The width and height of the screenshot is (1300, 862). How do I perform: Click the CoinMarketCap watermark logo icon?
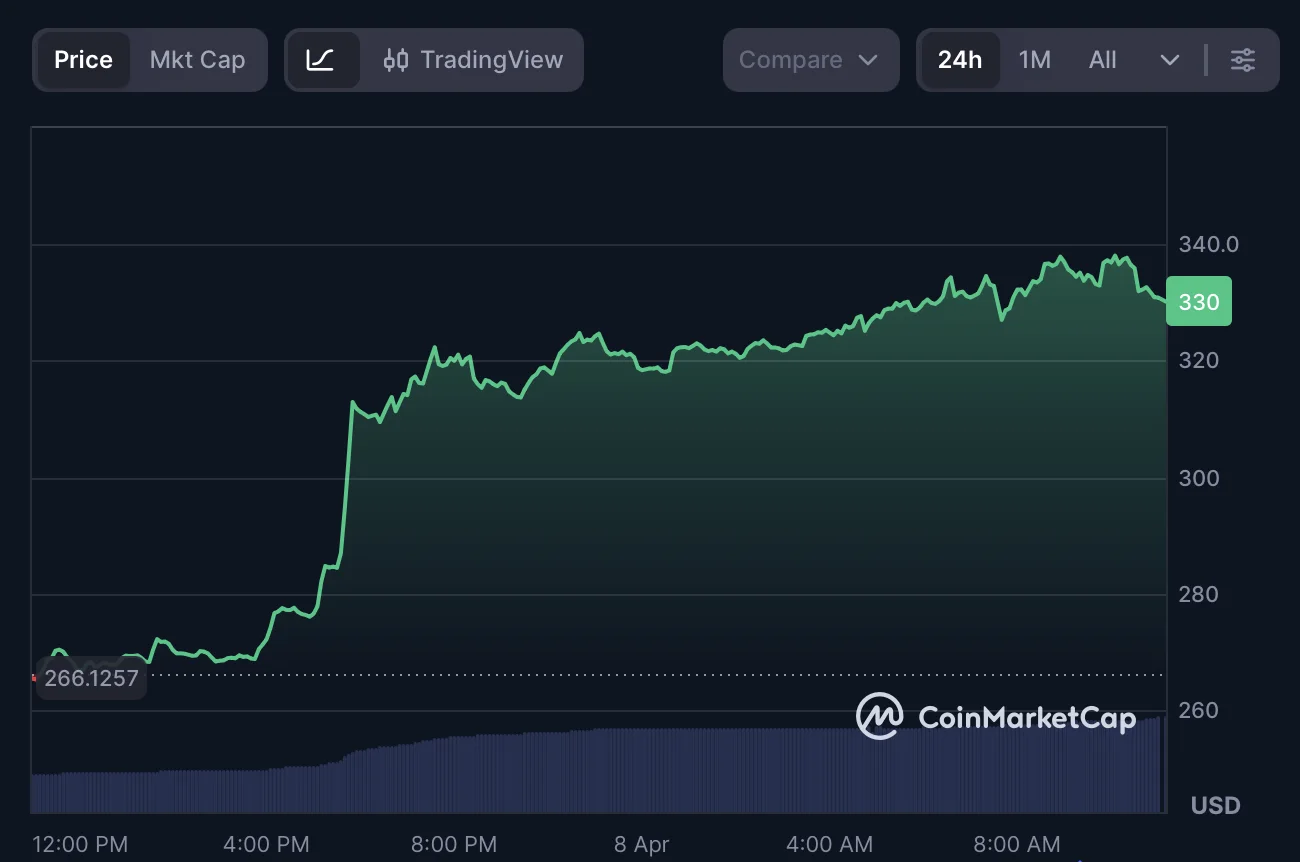(879, 716)
